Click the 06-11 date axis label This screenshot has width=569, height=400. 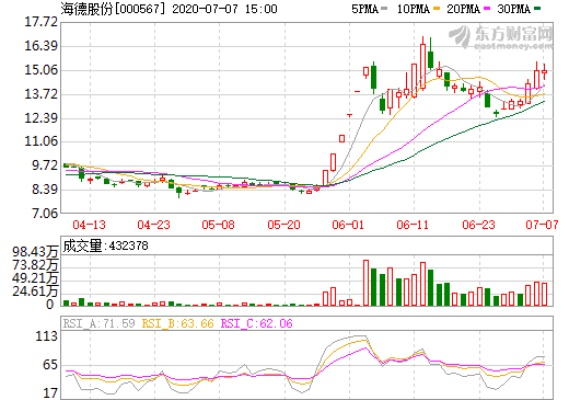412,225
